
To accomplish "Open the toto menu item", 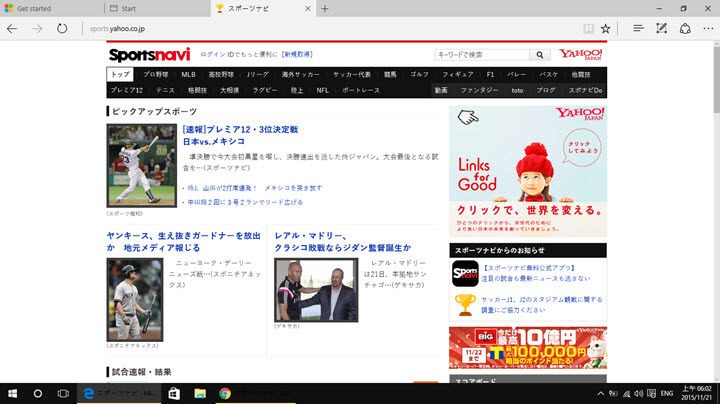I will coord(518,90).
